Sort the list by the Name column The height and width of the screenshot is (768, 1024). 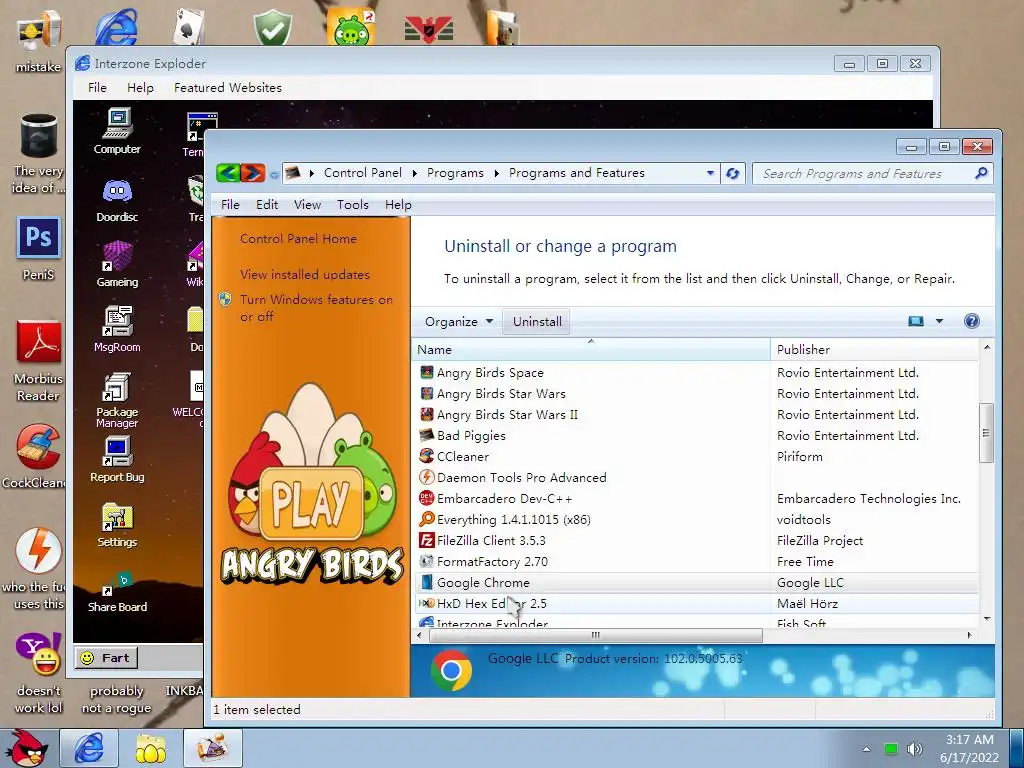(x=591, y=349)
